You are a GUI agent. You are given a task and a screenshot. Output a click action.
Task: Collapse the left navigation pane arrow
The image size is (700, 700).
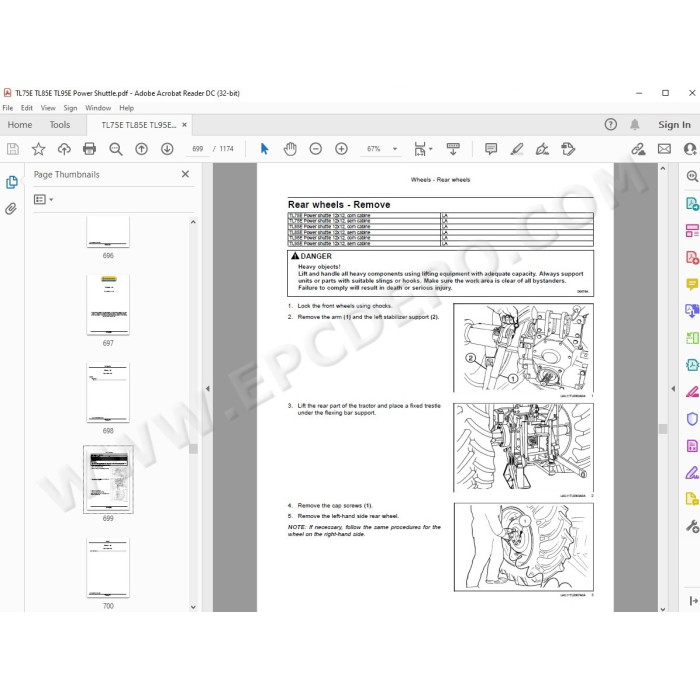tap(208, 388)
